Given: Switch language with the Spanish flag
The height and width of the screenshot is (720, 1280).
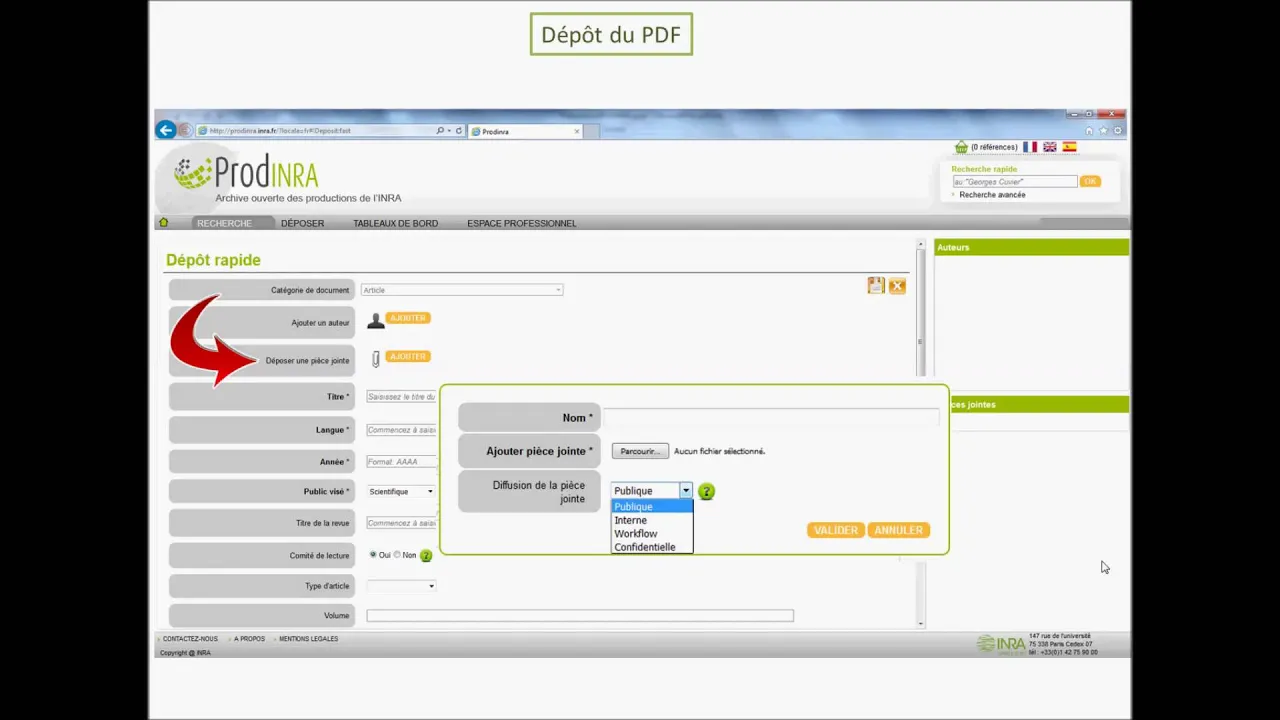Looking at the screenshot, I should 1069,147.
